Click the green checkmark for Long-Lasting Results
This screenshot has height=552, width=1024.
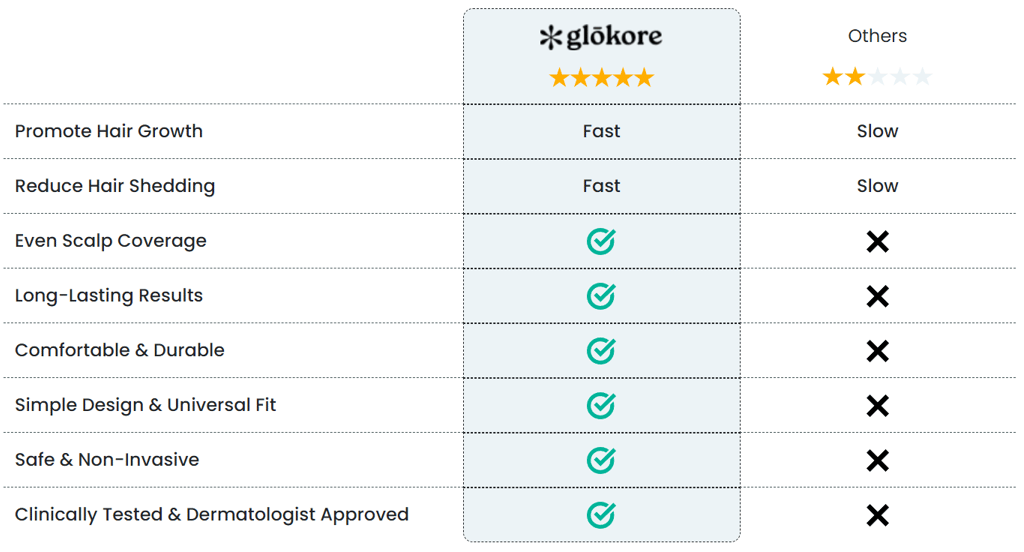(x=601, y=296)
